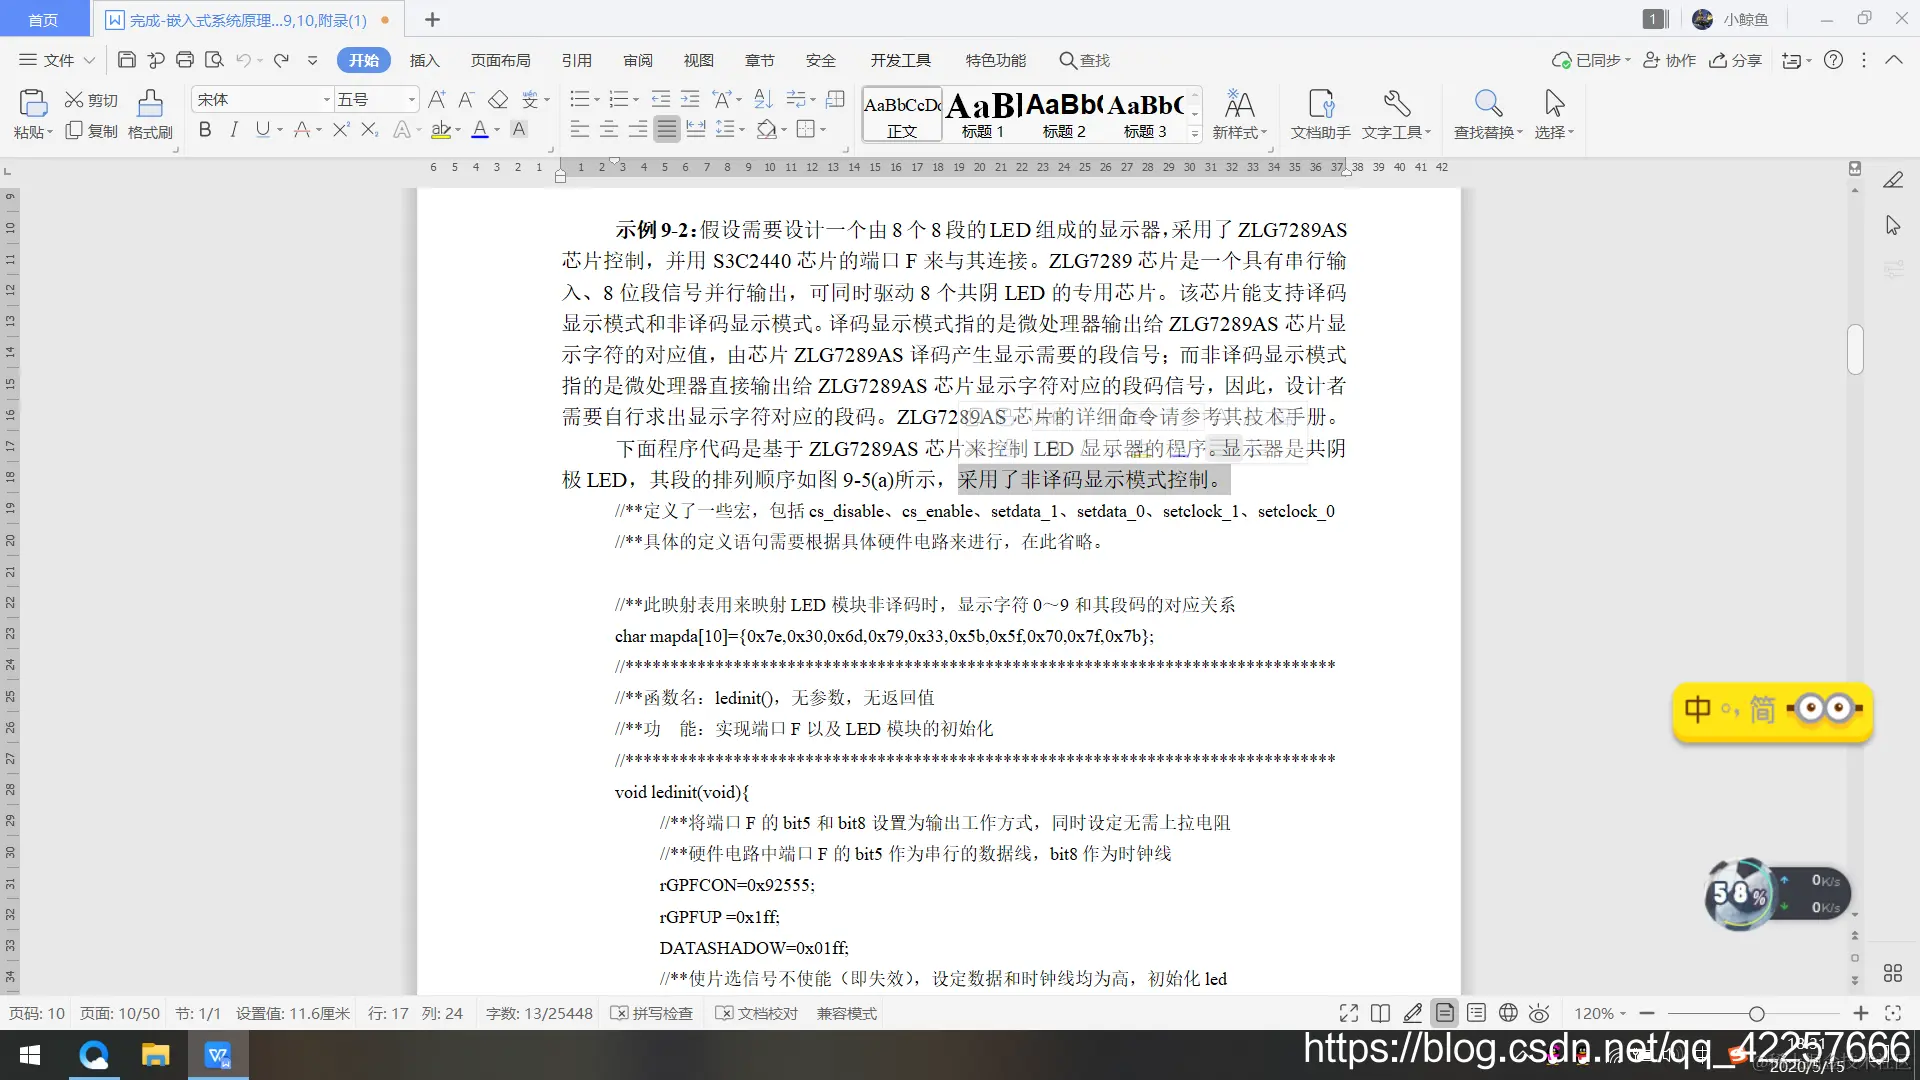
Task: Expand the font size dropdown
Action: [411, 99]
